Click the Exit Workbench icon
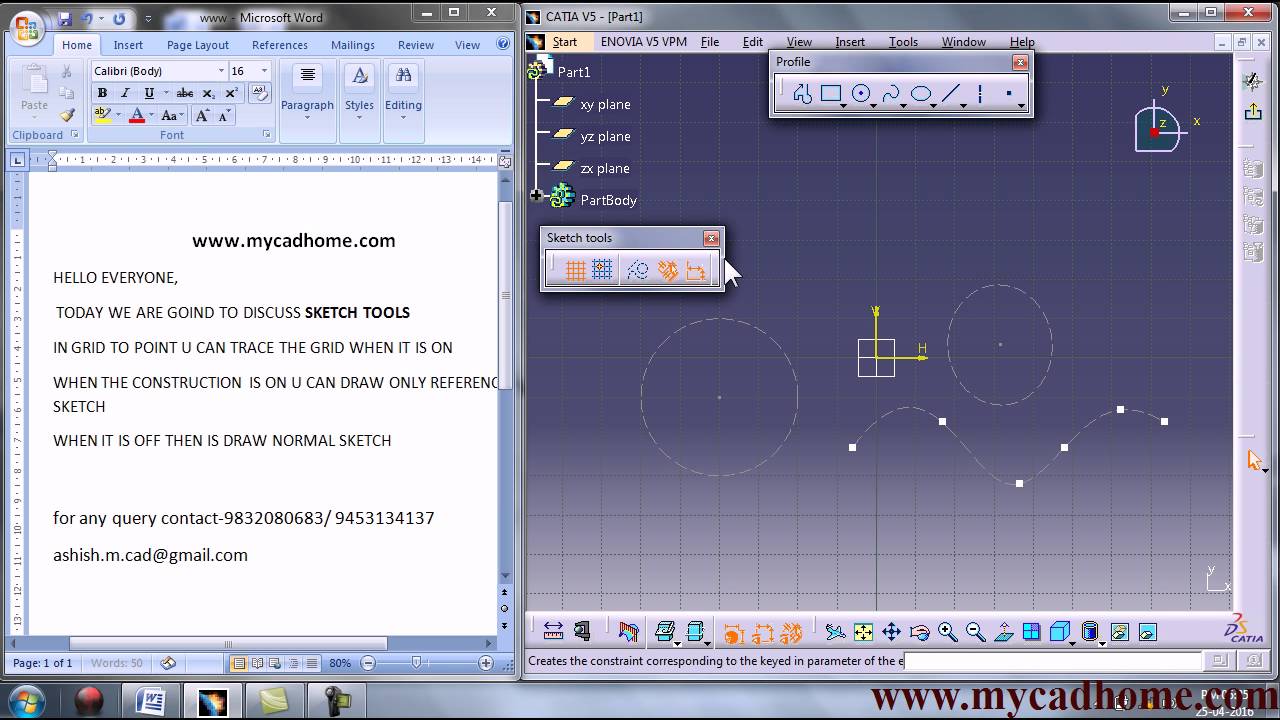This screenshot has height=720, width=1280. tap(1253, 111)
